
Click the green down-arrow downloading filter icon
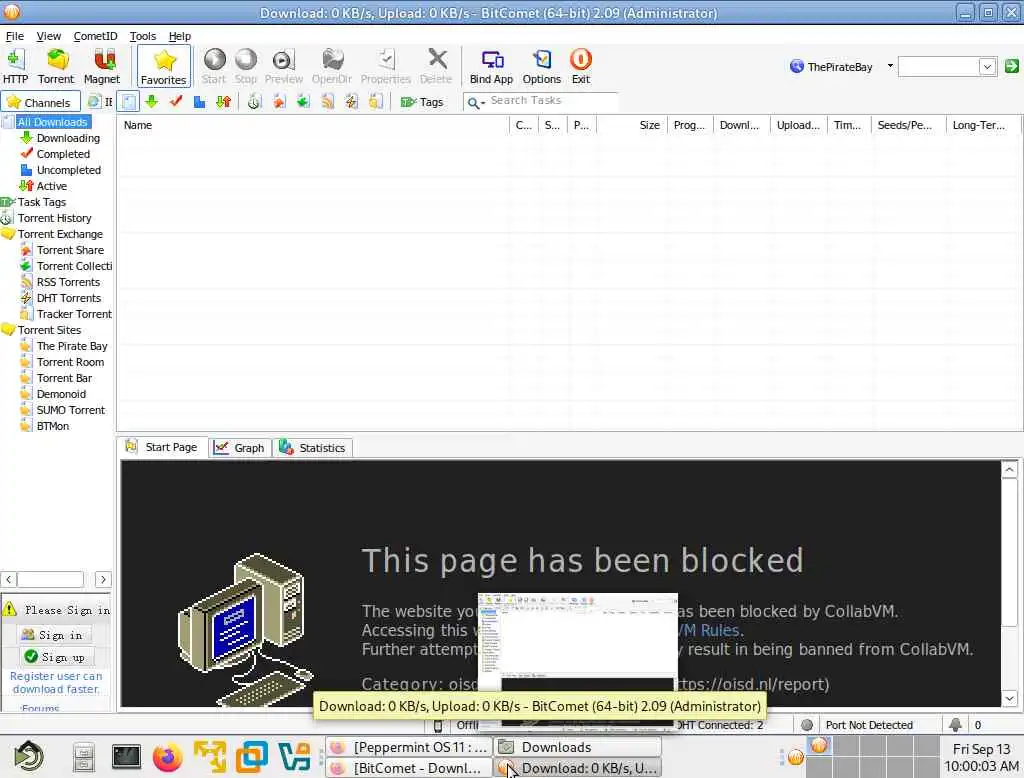tap(152, 102)
